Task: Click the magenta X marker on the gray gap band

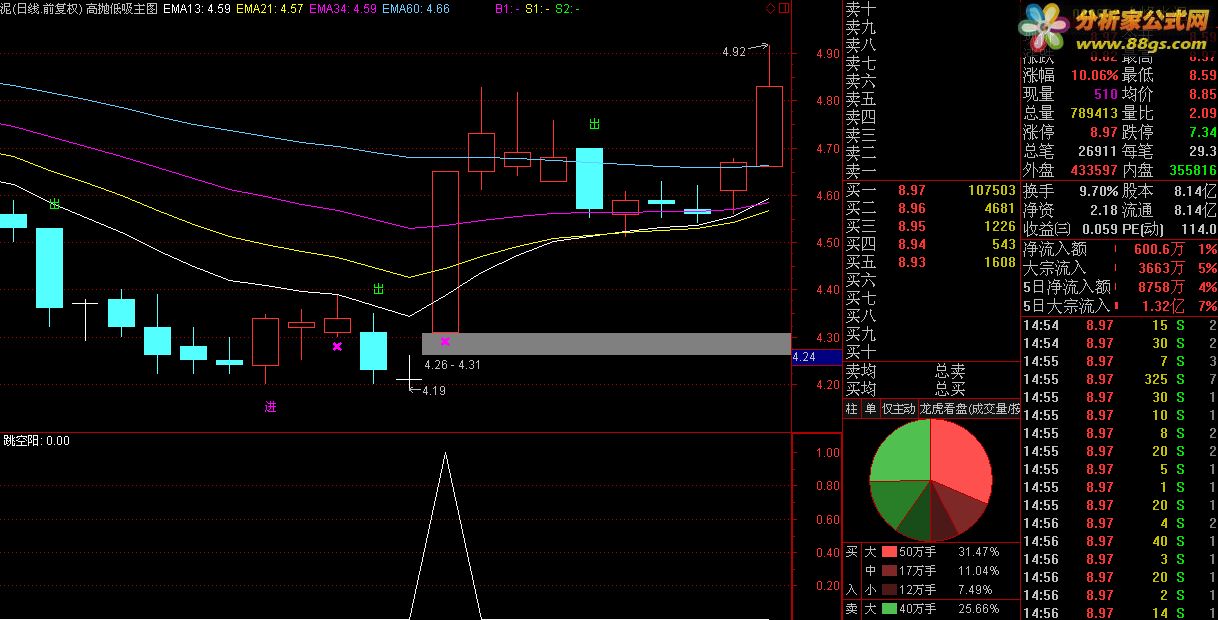Action: (445, 341)
